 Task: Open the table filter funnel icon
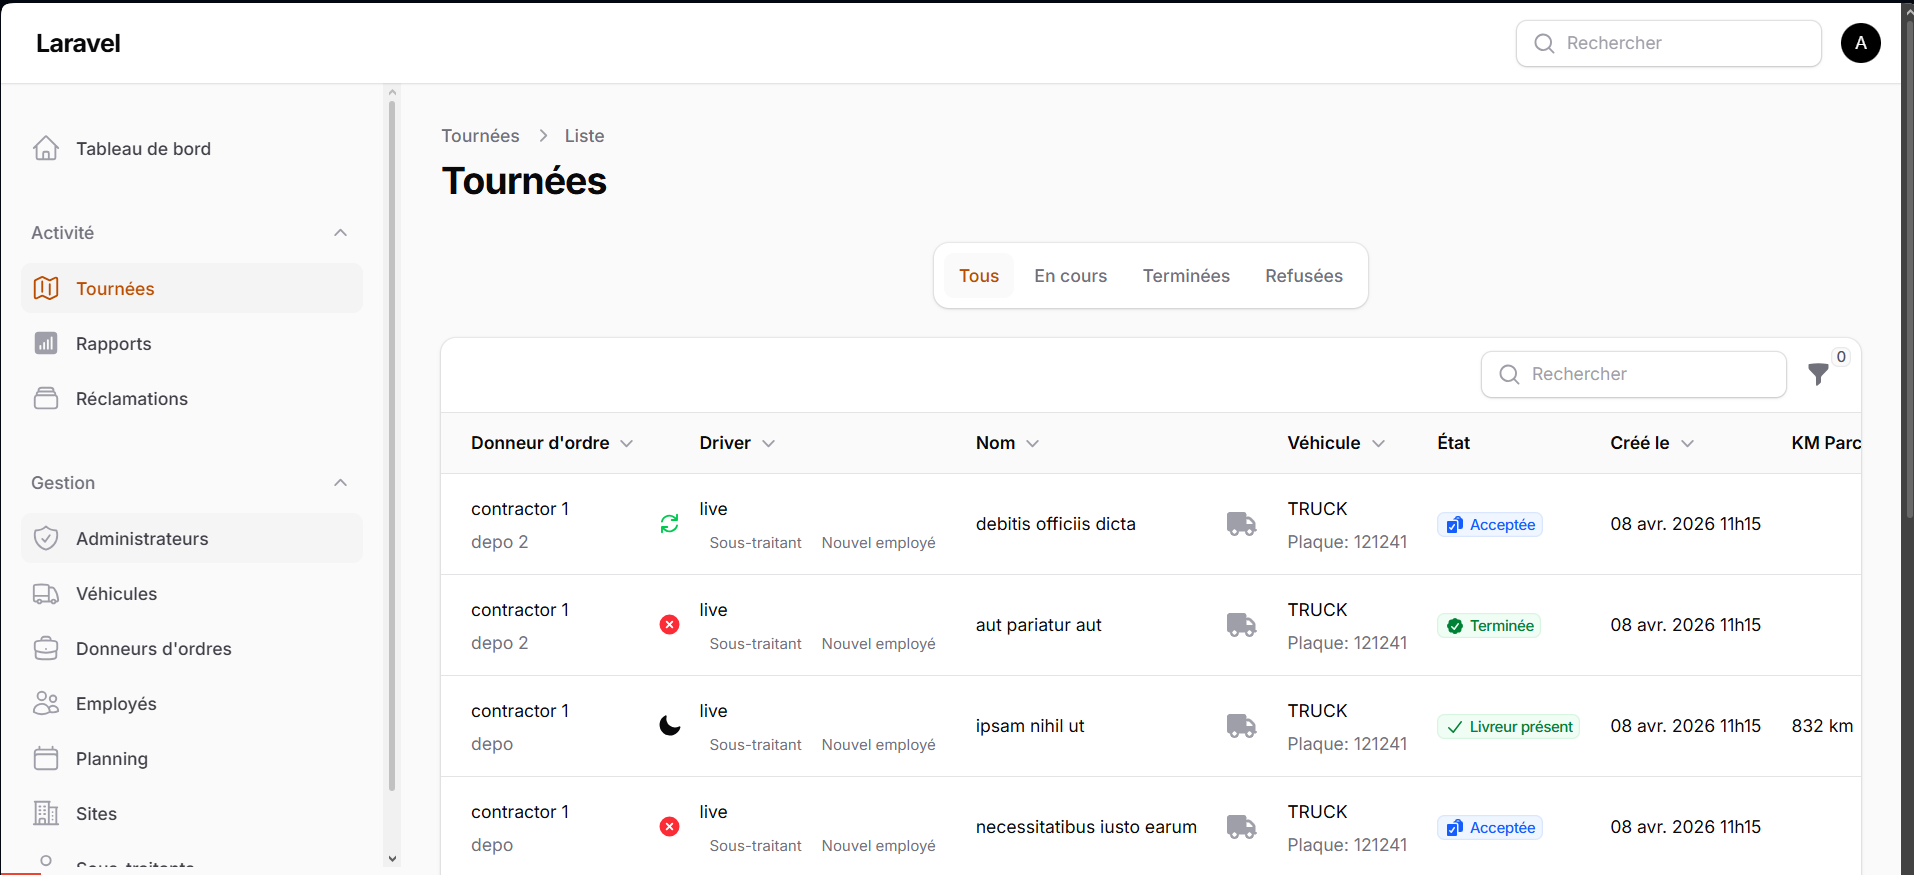coord(1818,374)
